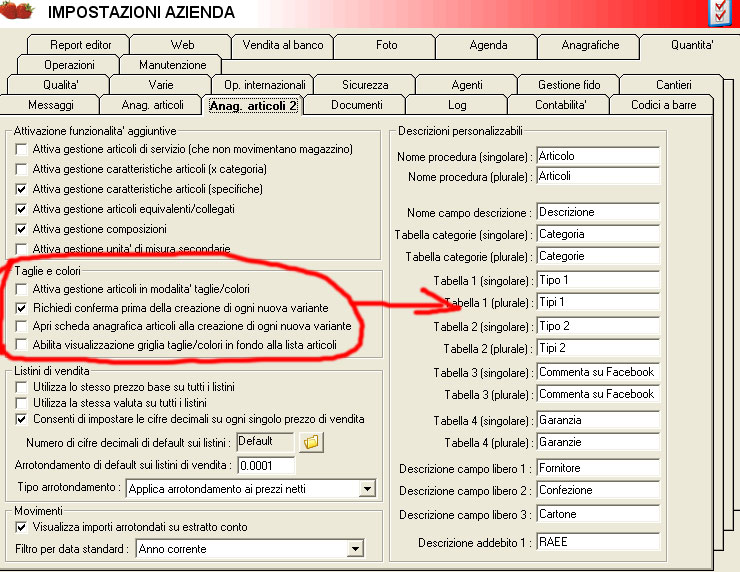This screenshot has width=740, height=572.
Task: Switch to the Manutenzione tab
Action: [x=172, y=65]
